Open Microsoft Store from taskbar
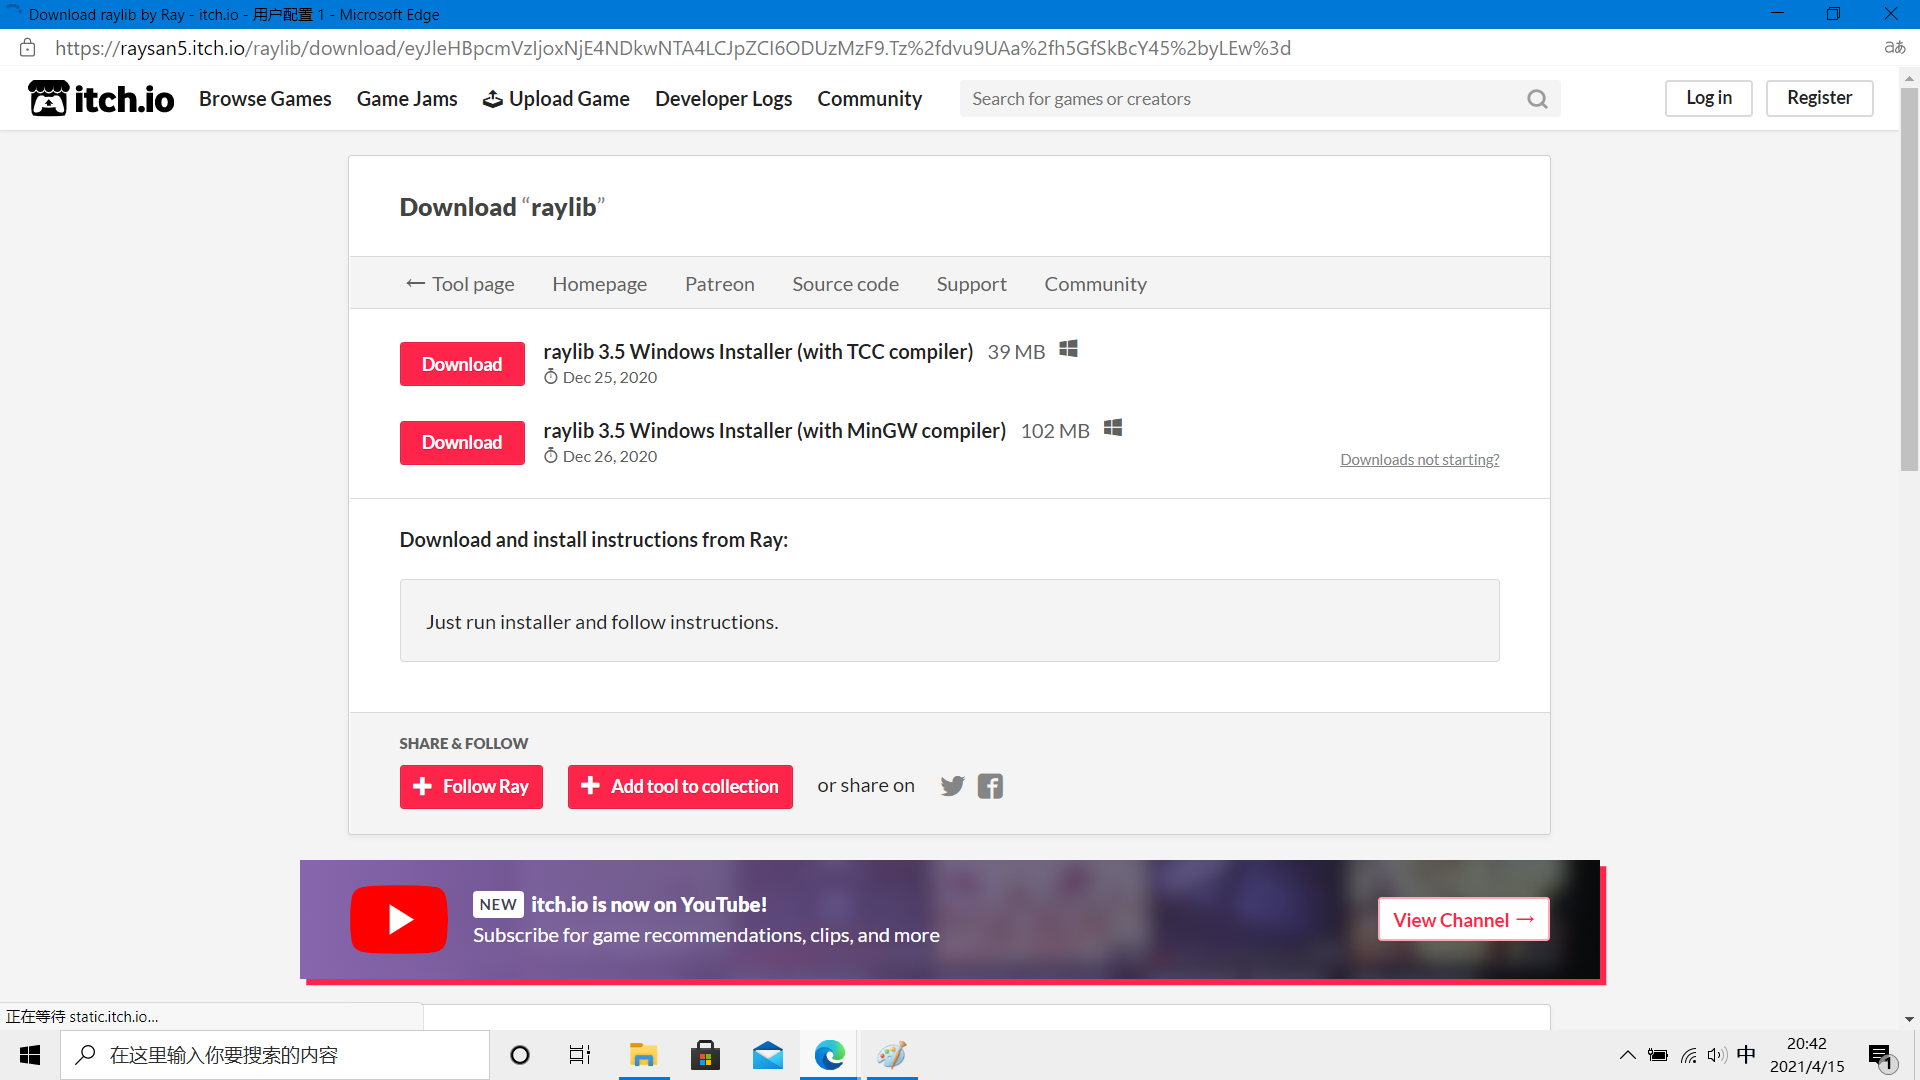Screen dimensions: 1920x1080 (705, 1055)
